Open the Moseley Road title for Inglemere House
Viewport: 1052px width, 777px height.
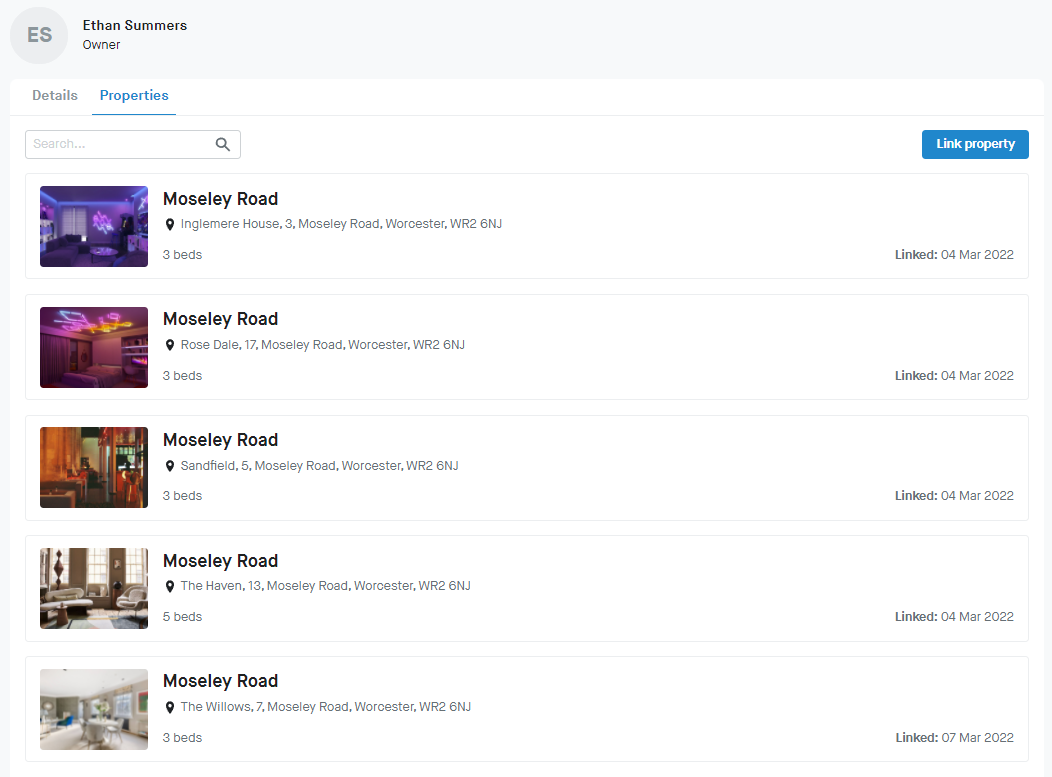[220, 199]
